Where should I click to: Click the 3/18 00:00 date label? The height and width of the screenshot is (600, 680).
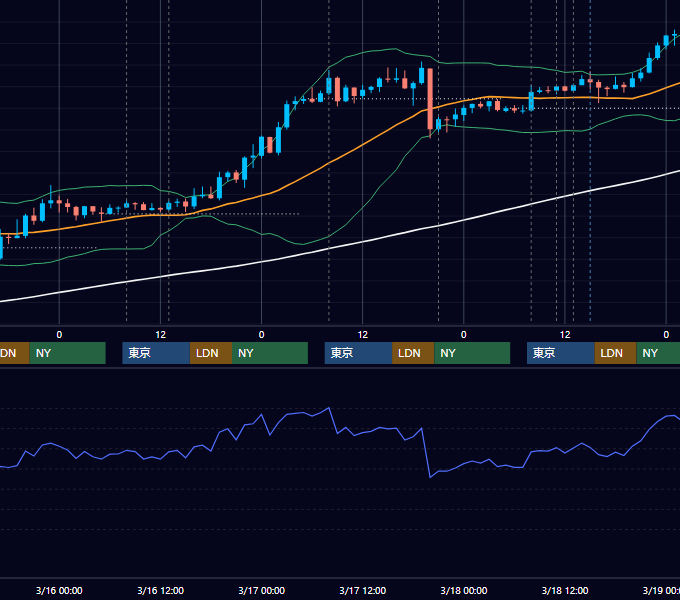(x=464, y=590)
